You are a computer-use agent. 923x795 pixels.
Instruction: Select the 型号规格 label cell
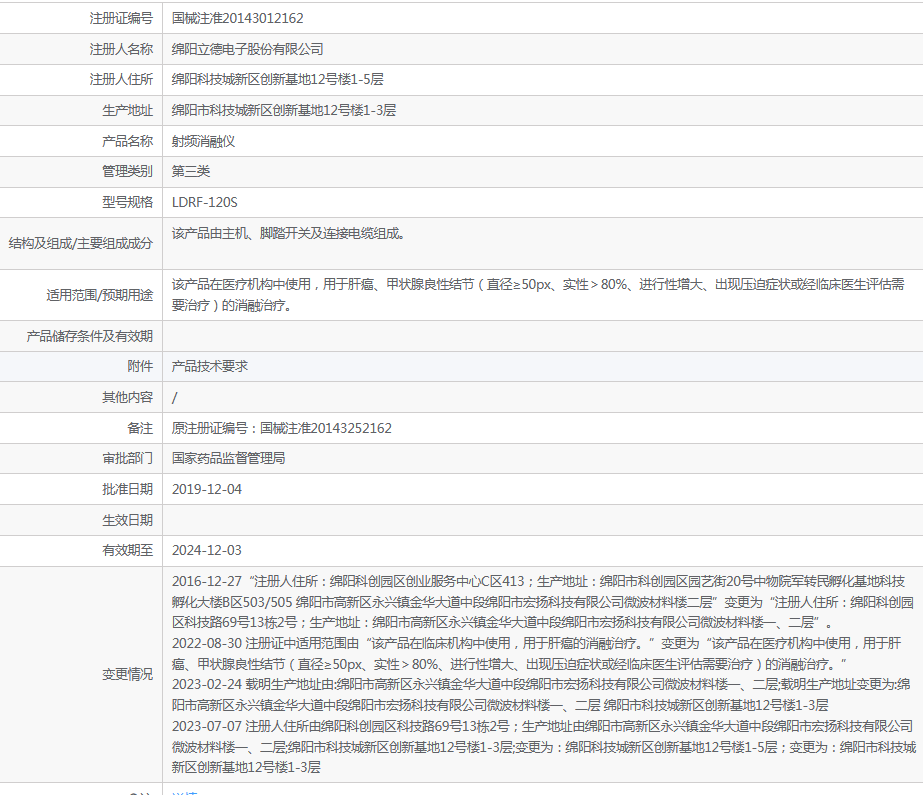pyautogui.click(x=127, y=202)
